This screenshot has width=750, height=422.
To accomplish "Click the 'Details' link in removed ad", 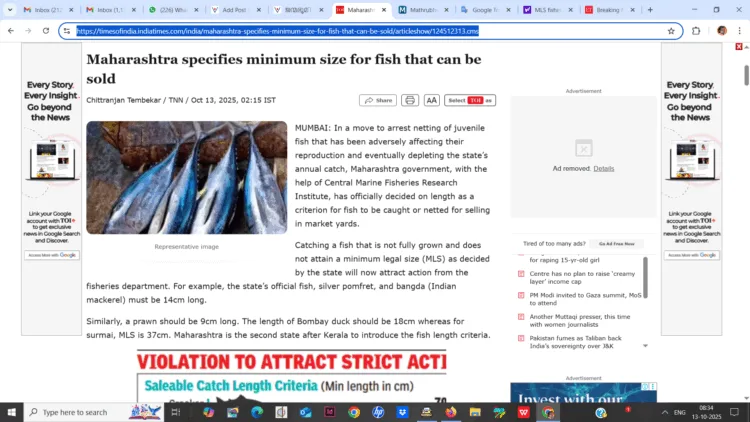I will [x=604, y=168].
